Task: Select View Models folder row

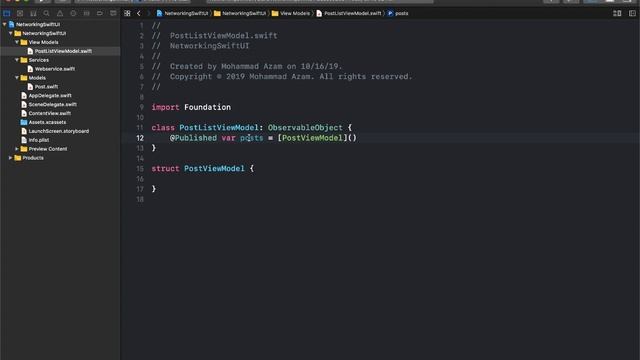Action: click(x=60, y=42)
